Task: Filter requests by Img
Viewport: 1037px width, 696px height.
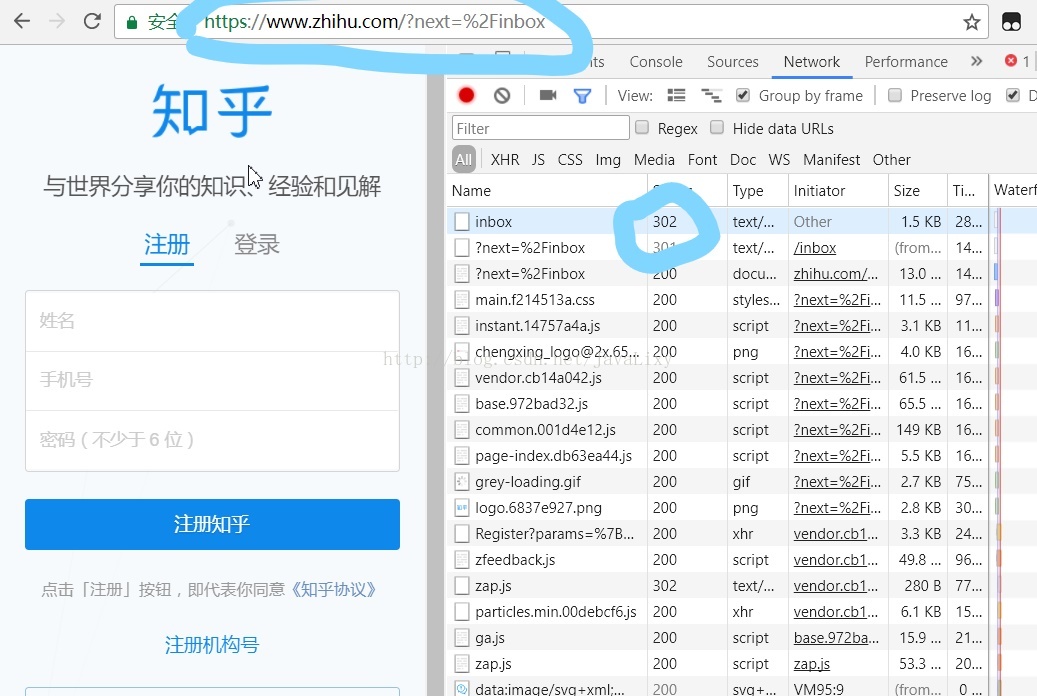Action: [608, 160]
